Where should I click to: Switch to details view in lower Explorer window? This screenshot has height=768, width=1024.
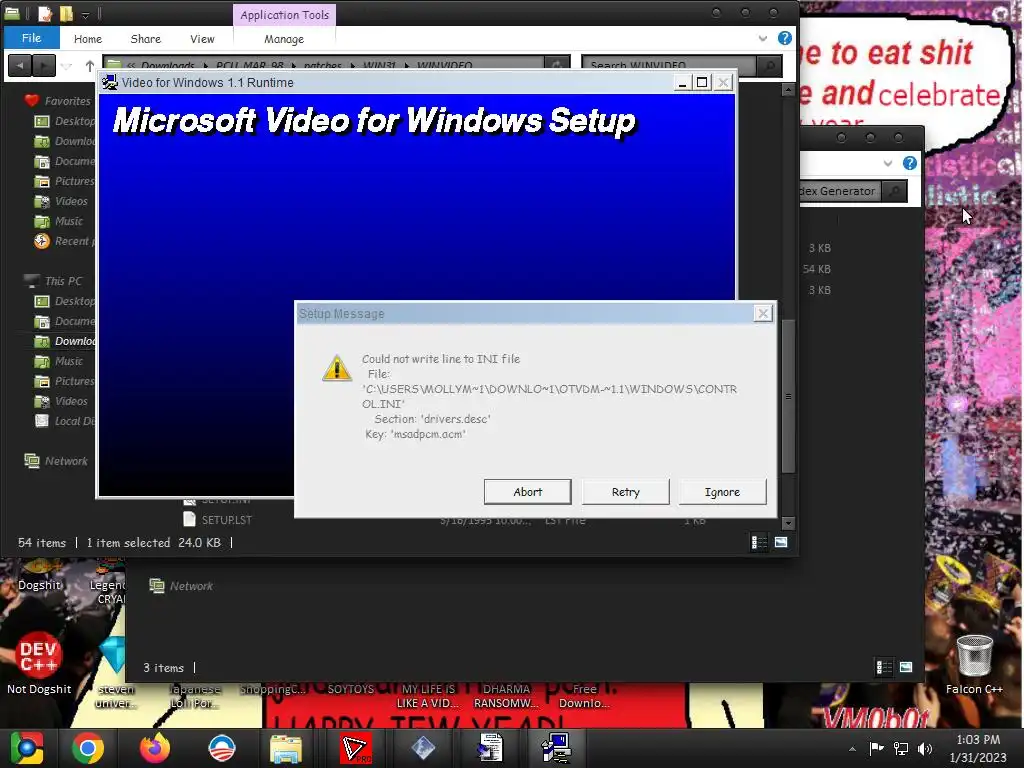(884, 667)
